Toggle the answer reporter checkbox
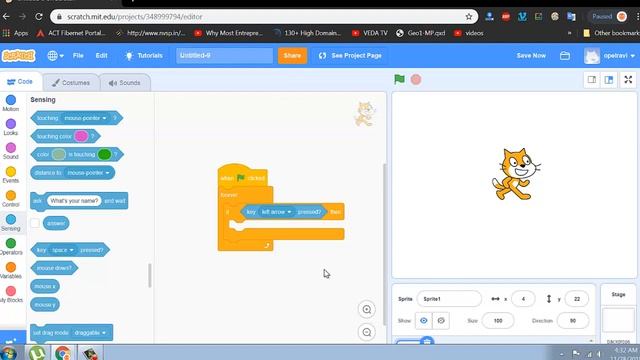640x360 pixels. [35, 223]
